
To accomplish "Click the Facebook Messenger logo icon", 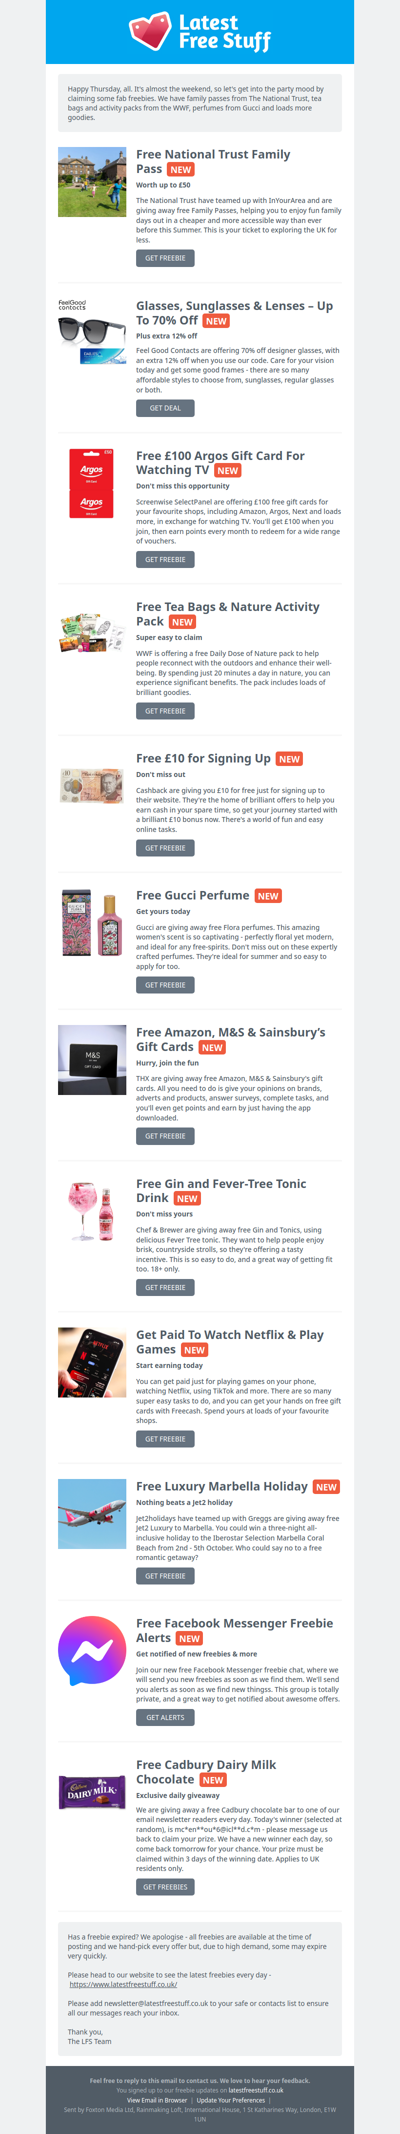I will (x=92, y=1651).
